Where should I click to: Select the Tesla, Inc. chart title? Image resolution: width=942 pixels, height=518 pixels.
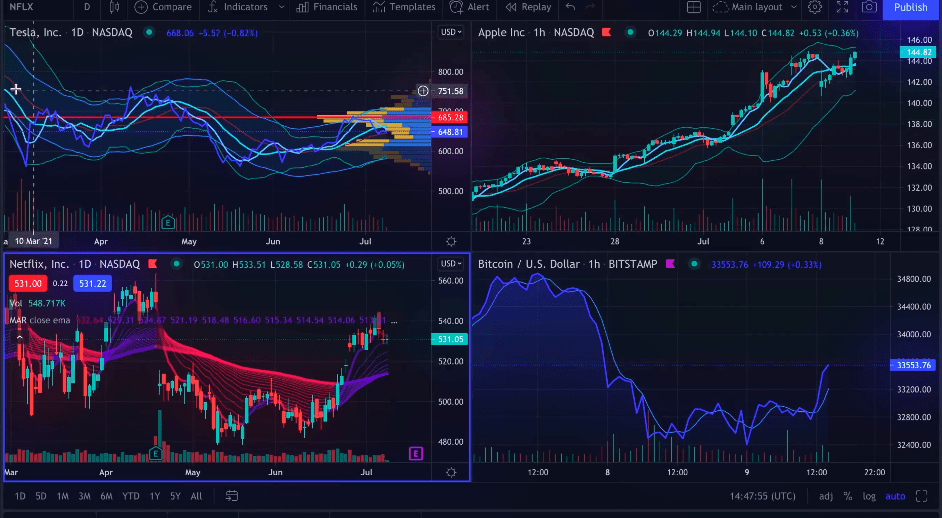35,32
